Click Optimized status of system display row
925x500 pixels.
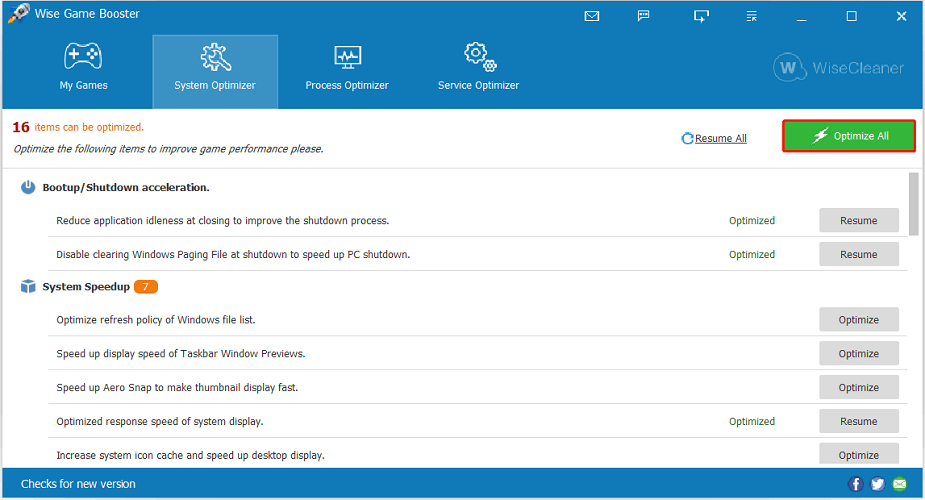pos(752,422)
